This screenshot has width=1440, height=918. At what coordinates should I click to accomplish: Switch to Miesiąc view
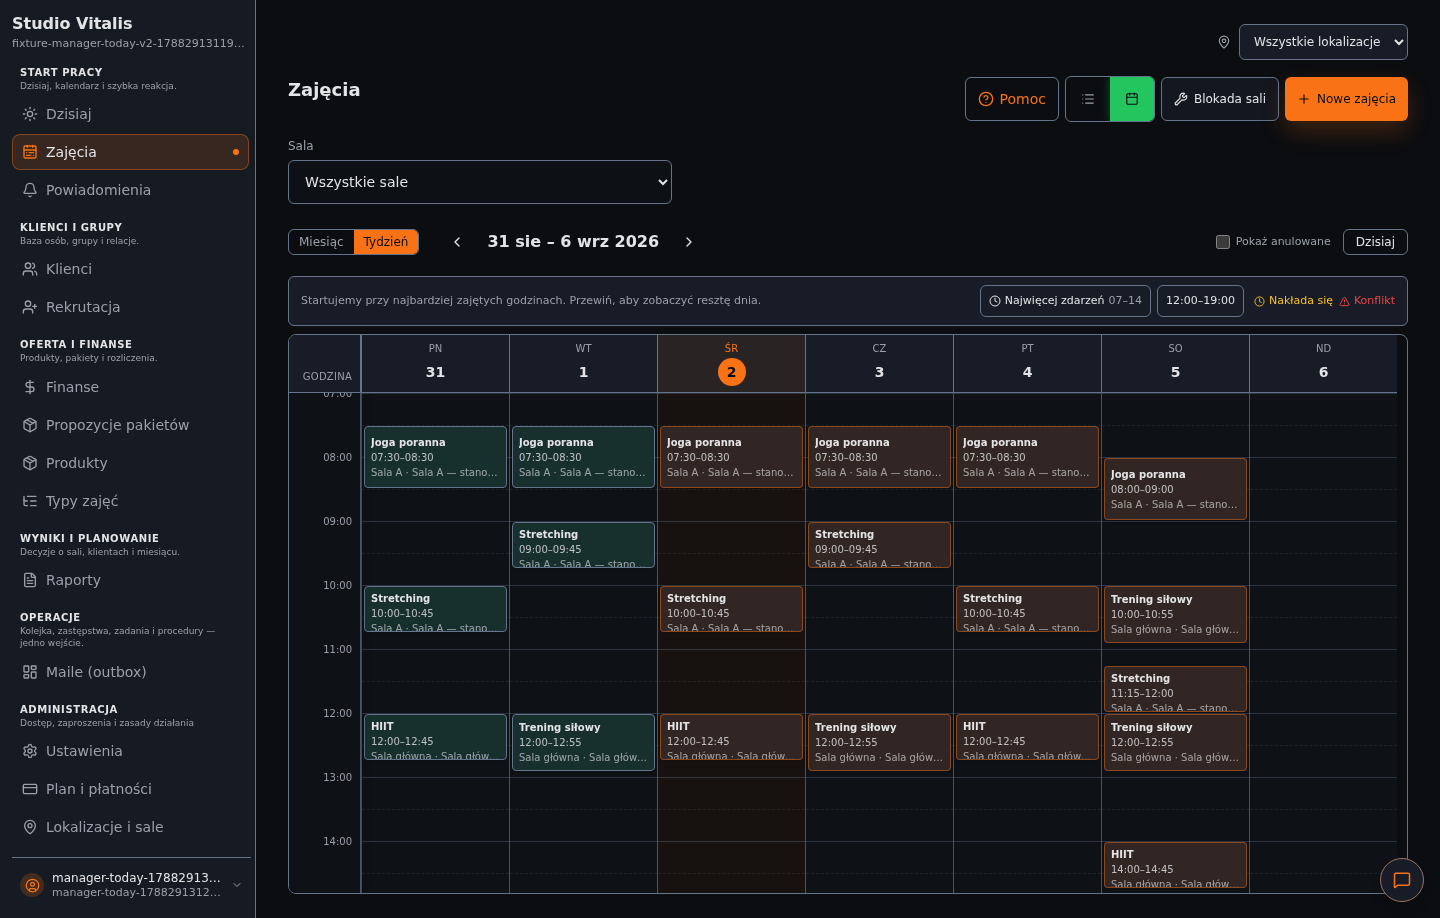pyautogui.click(x=321, y=242)
